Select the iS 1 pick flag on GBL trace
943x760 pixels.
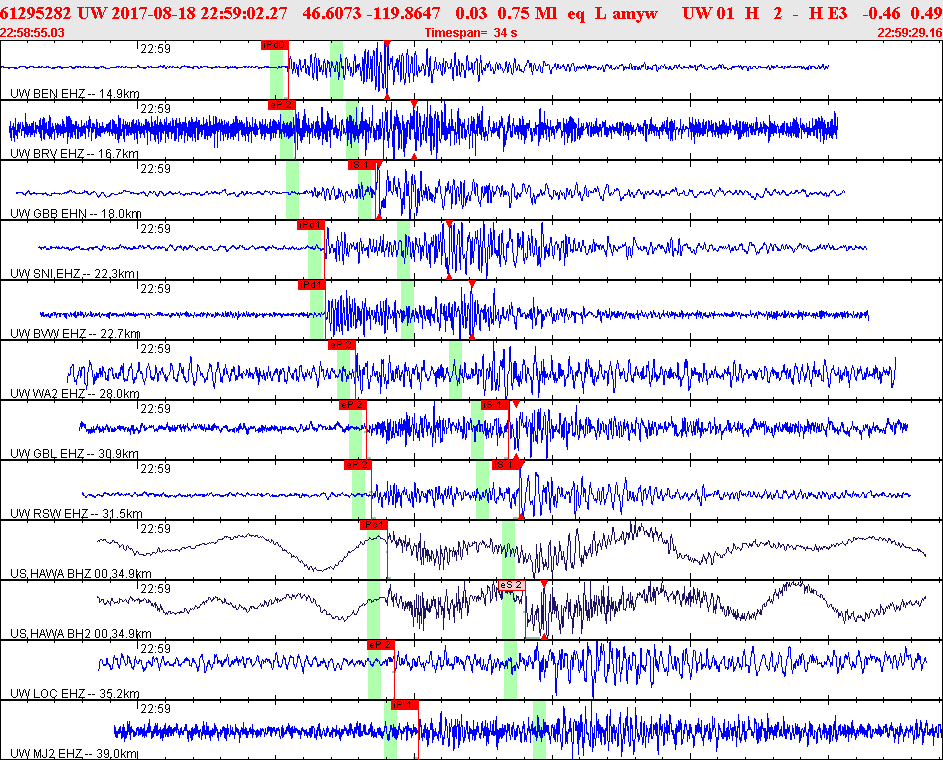coord(495,405)
